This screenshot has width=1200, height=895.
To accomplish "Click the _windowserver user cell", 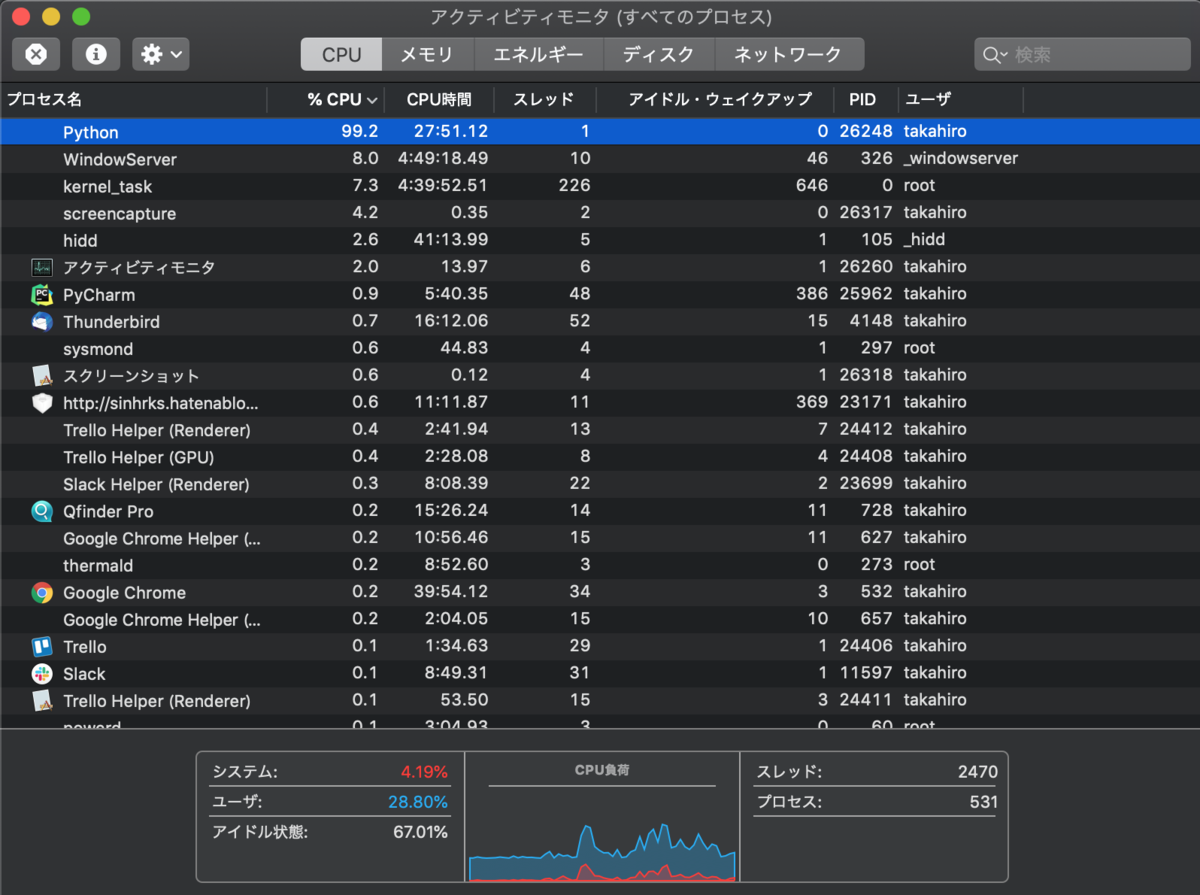I will coord(961,158).
